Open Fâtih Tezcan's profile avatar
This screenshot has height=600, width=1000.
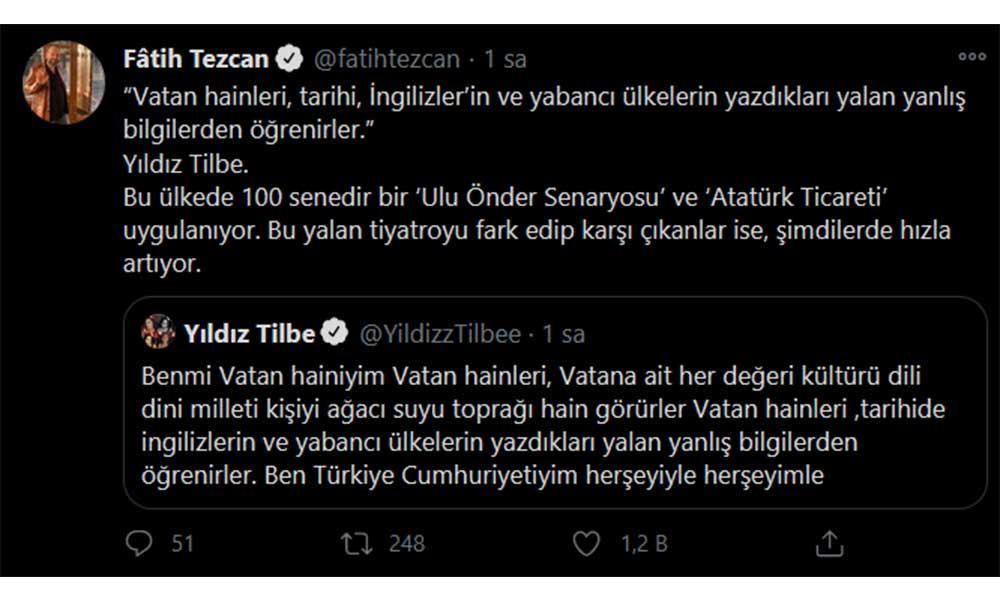tap(64, 82)
